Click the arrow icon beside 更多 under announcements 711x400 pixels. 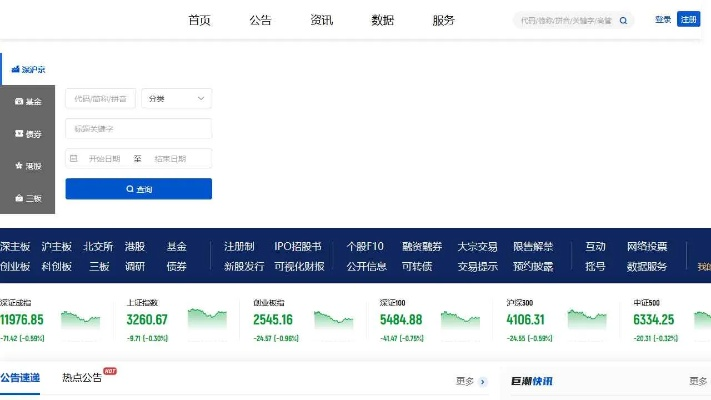[482, 381]
